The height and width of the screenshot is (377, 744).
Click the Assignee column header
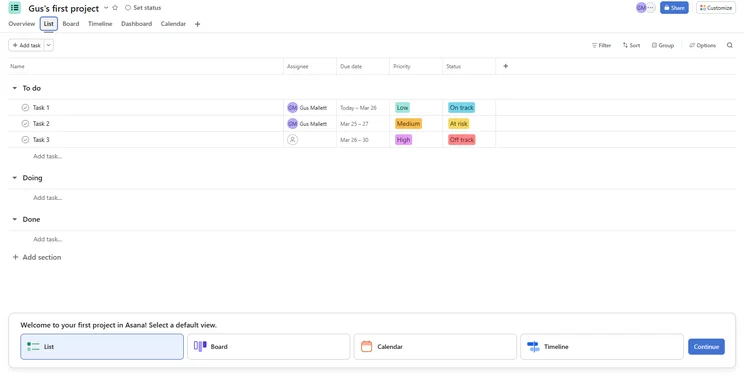pyautogui.click(x=310, y=66)
